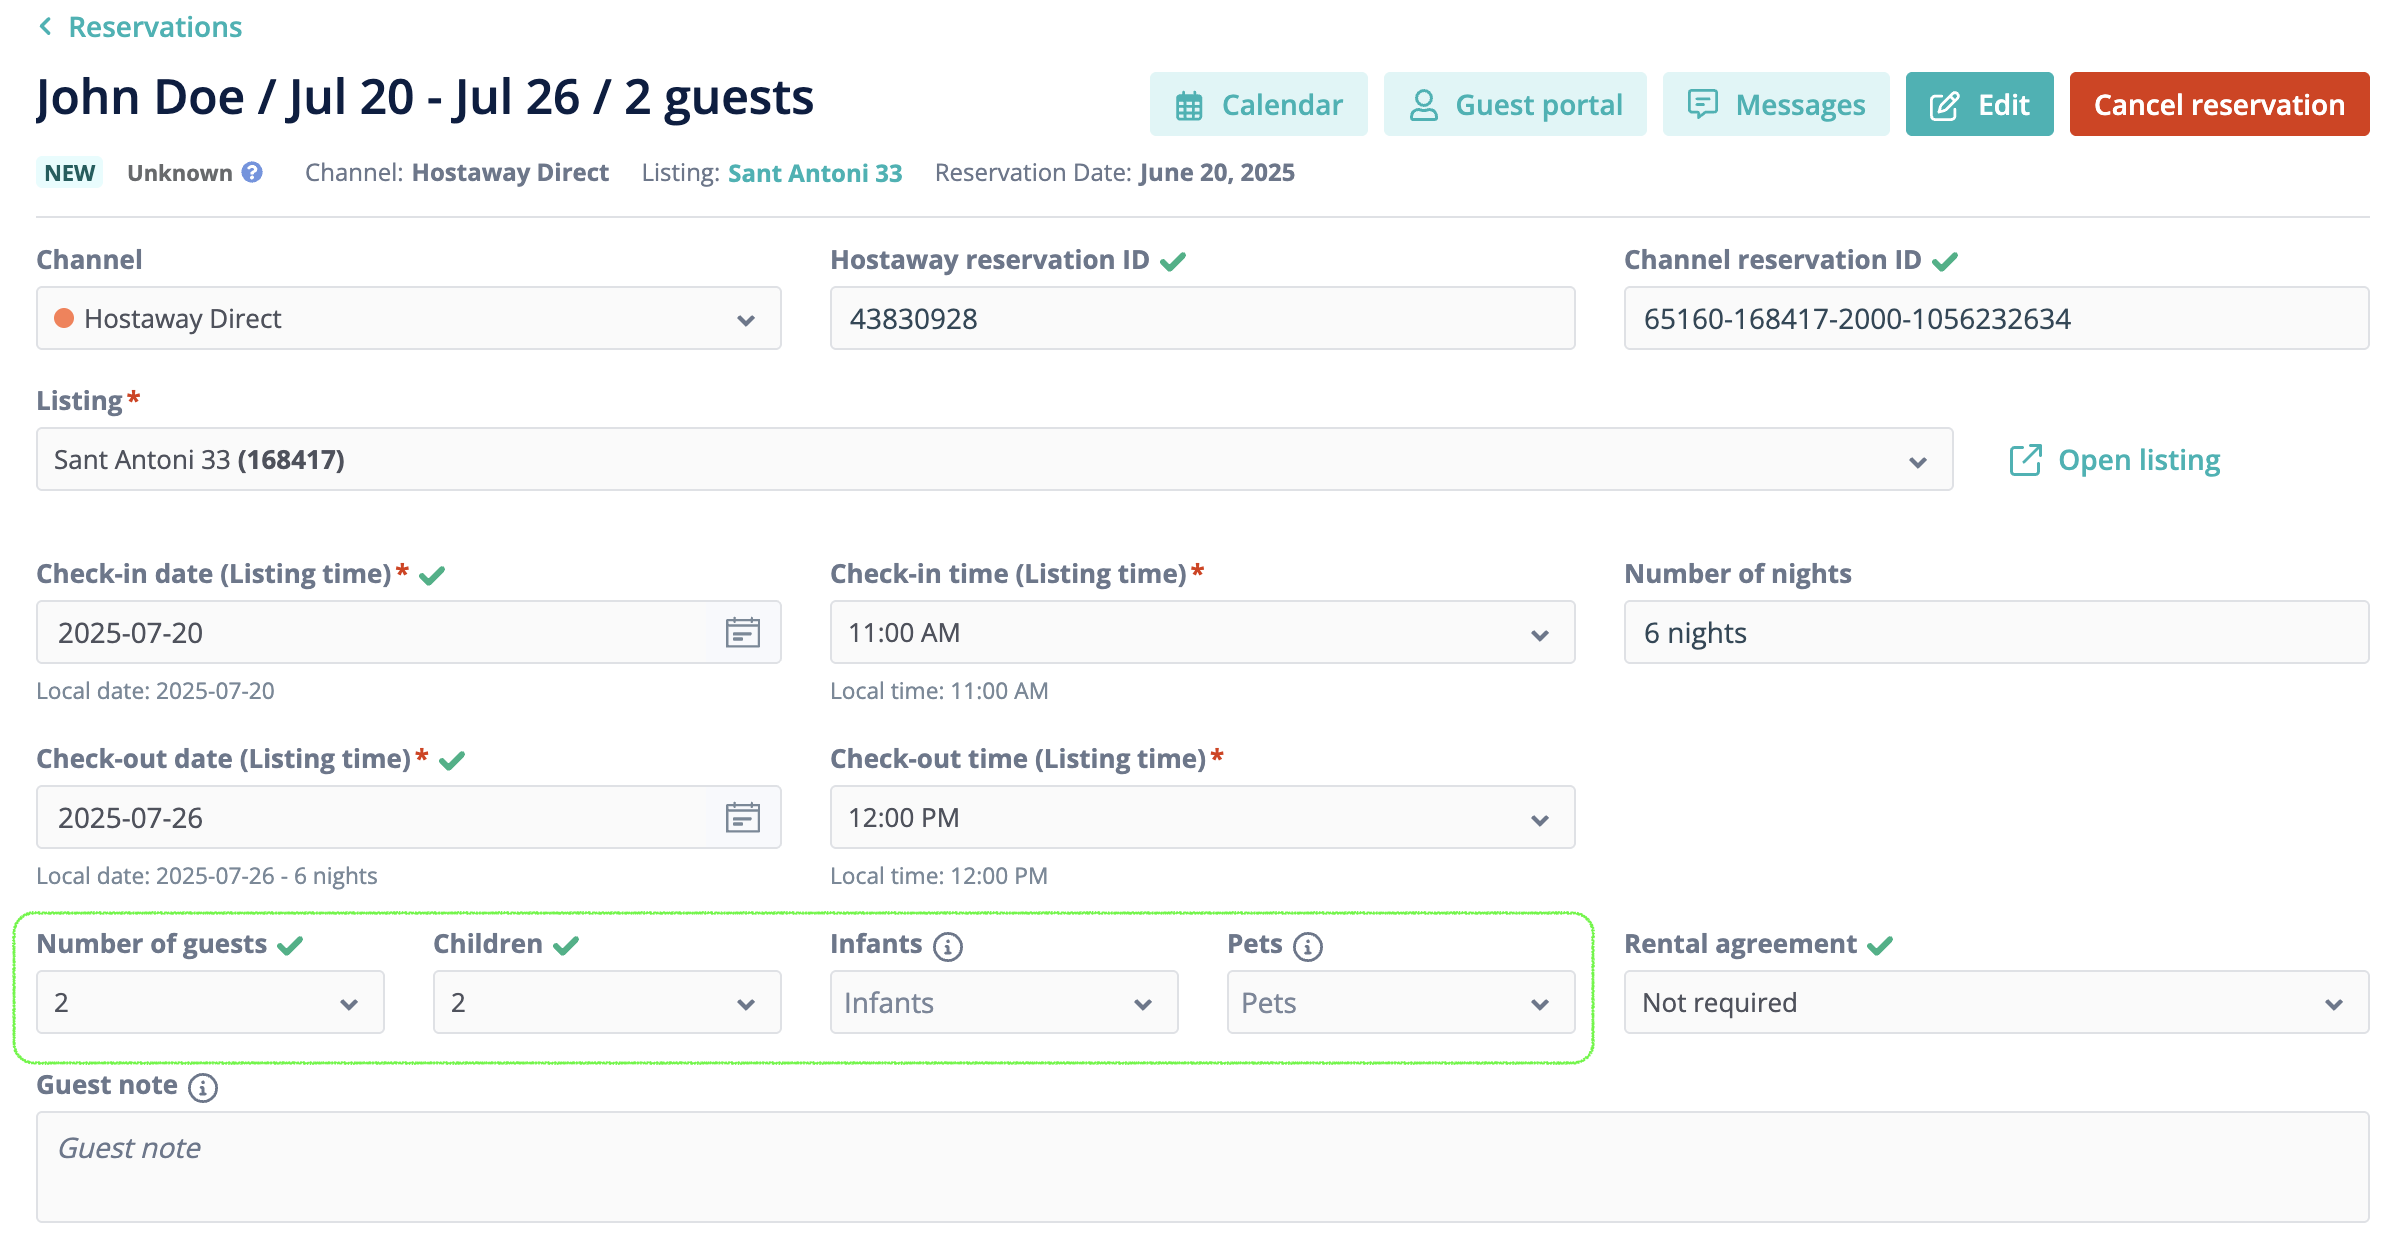Click the checkmark beside Check-in date label

pyautogui.click(x=432, y=575)
